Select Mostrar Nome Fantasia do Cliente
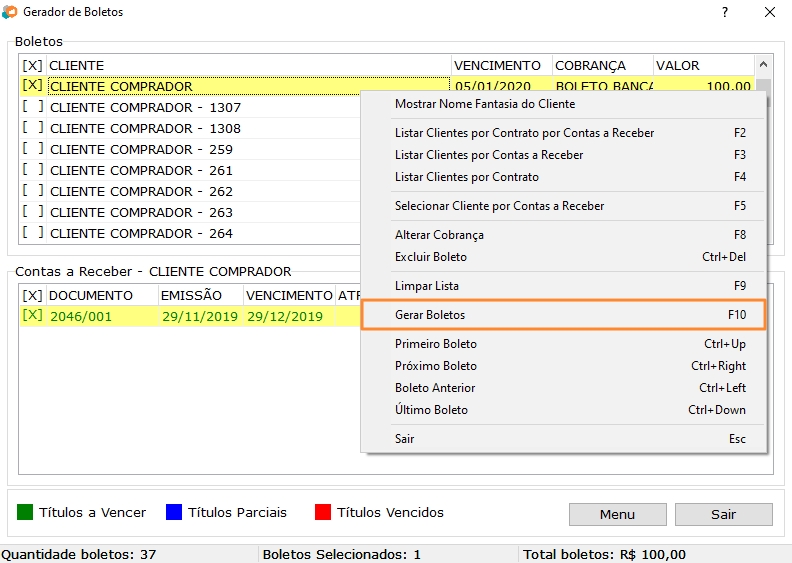 coord(485,104)
